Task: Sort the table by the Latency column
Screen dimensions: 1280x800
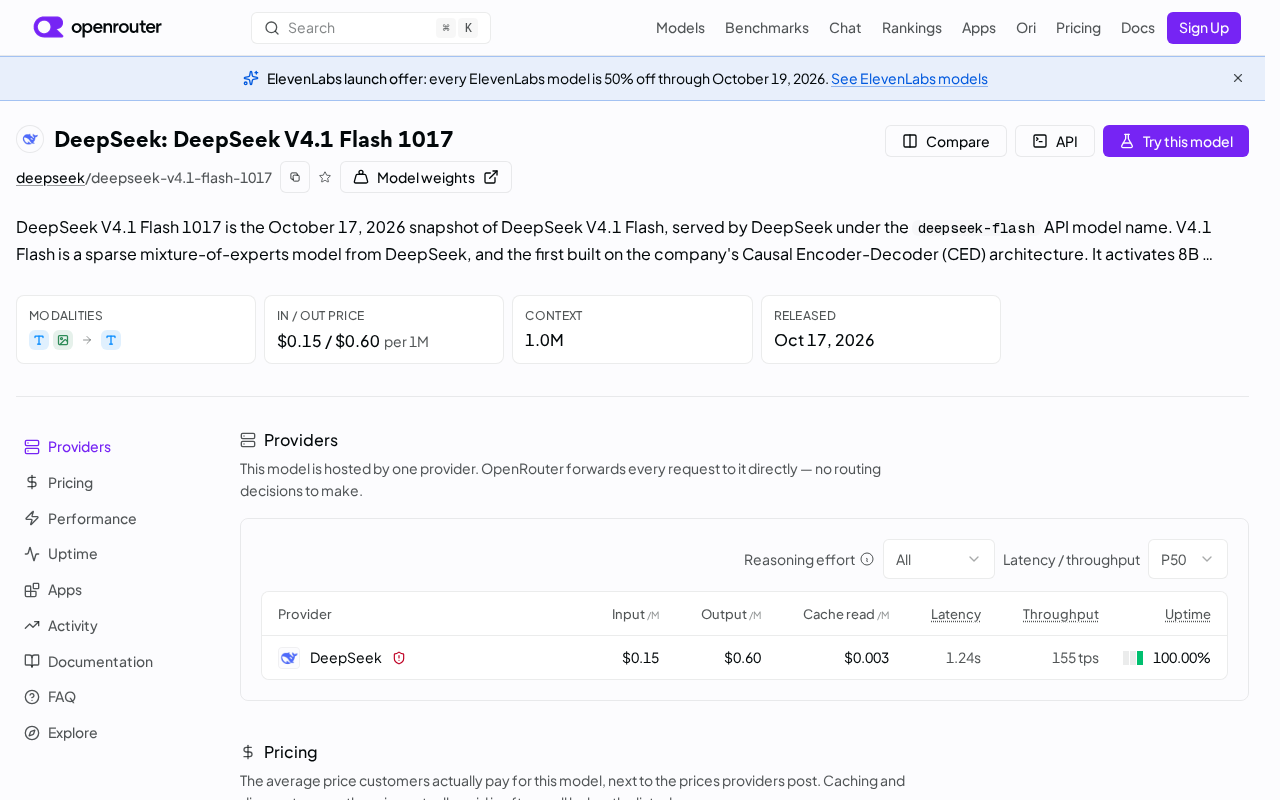Action: click(x=956, y=614)
